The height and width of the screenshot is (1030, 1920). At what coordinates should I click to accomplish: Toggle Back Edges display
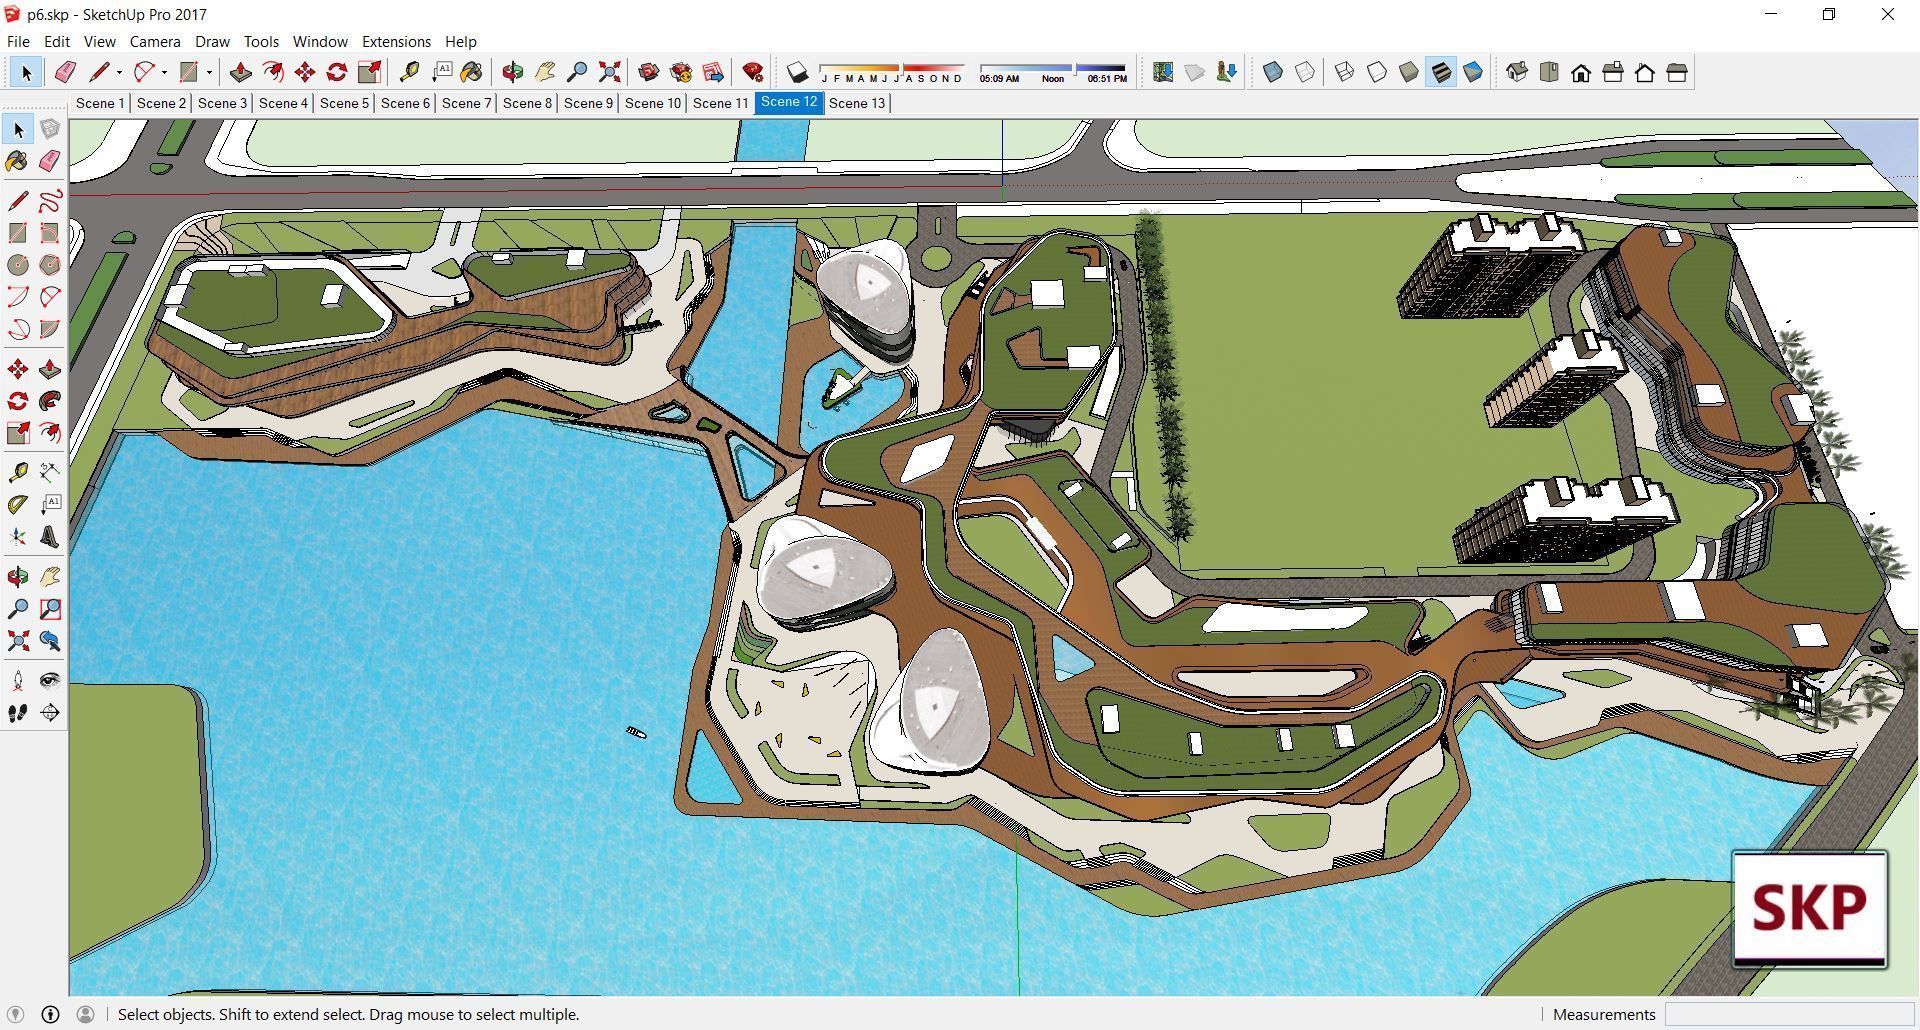(1305, 72)
